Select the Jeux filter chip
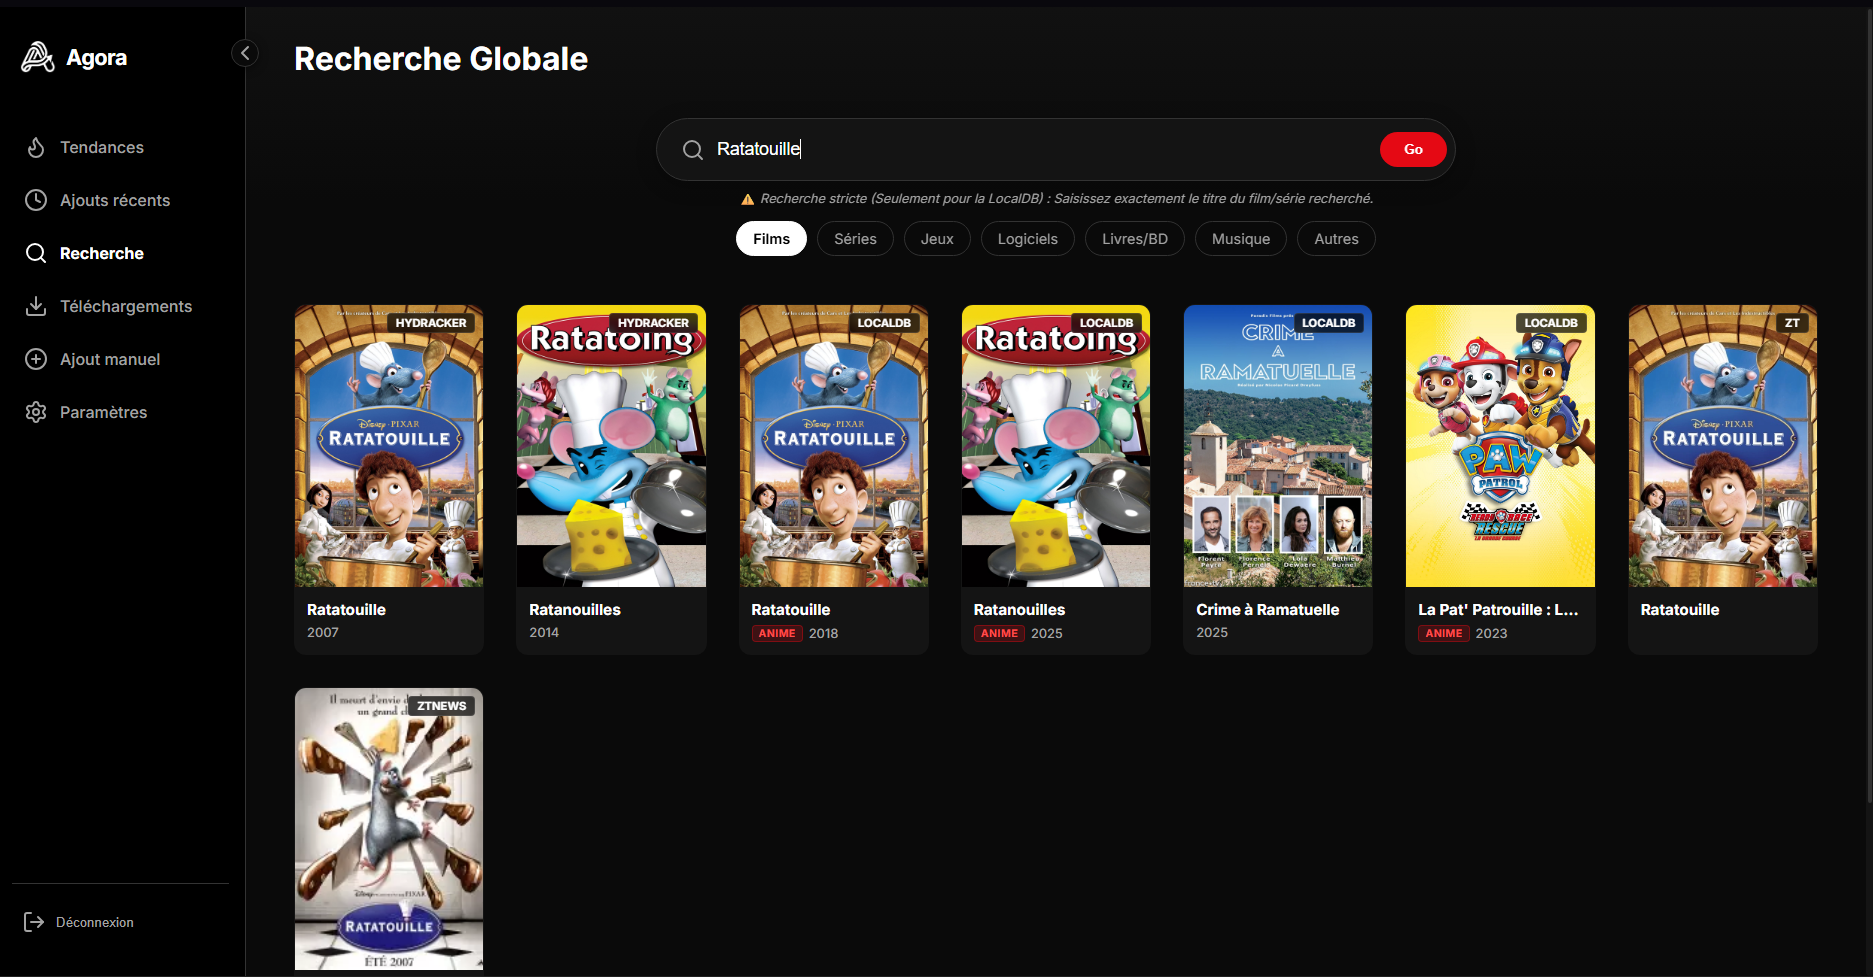Image resolution: width=1873 pixels, height=977 pixels. [937, 239]
